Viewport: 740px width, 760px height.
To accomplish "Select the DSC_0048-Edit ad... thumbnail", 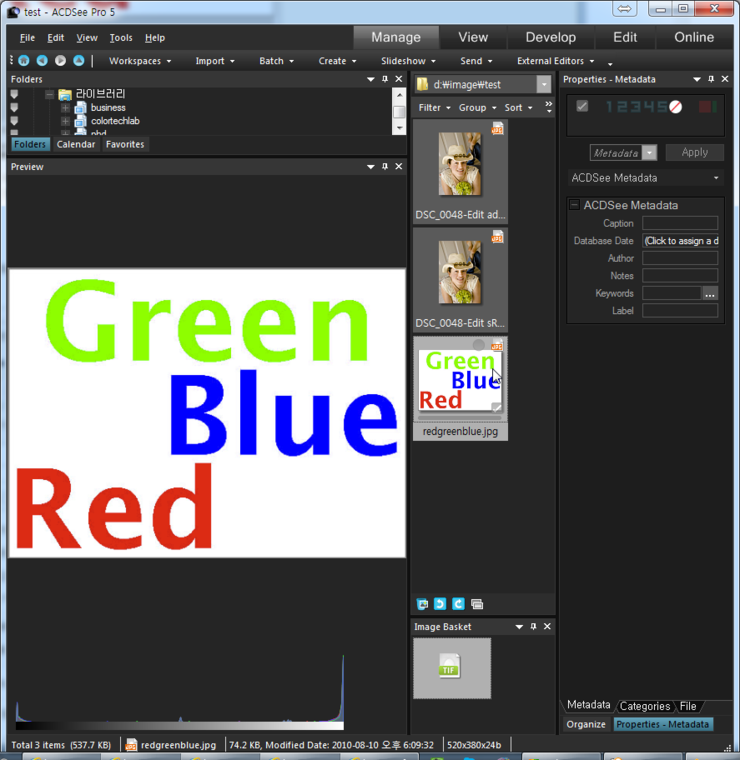I will (x=460, y=172).
